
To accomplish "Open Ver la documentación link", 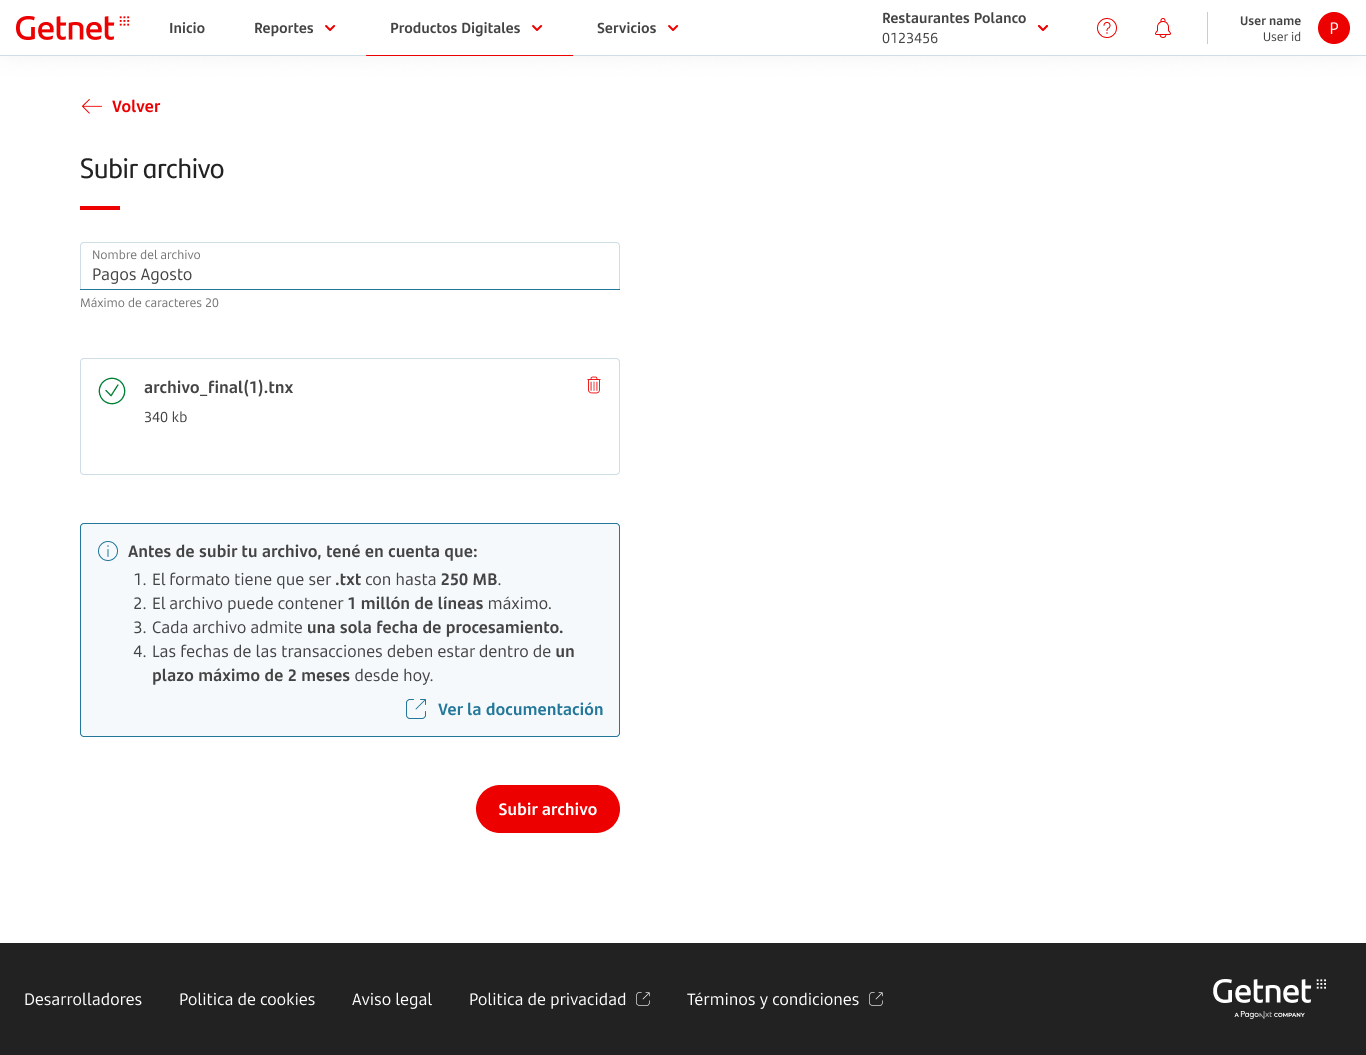I will [520, 709].
